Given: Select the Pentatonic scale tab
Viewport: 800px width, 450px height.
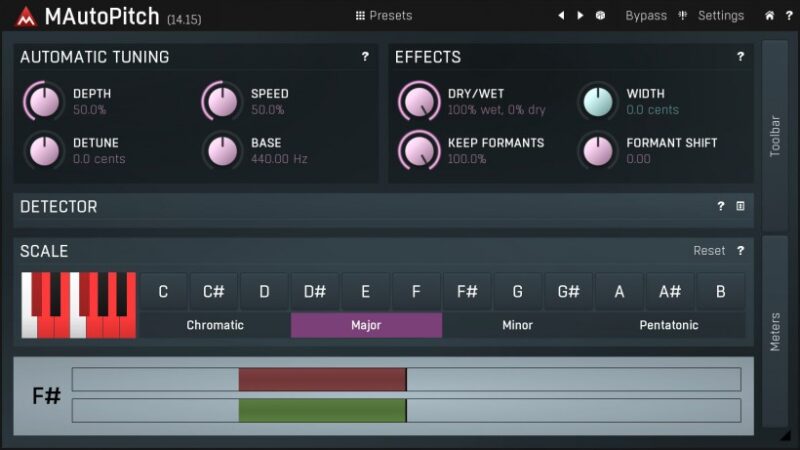Looking at the screenshot, I should click(x=668, y=325).
